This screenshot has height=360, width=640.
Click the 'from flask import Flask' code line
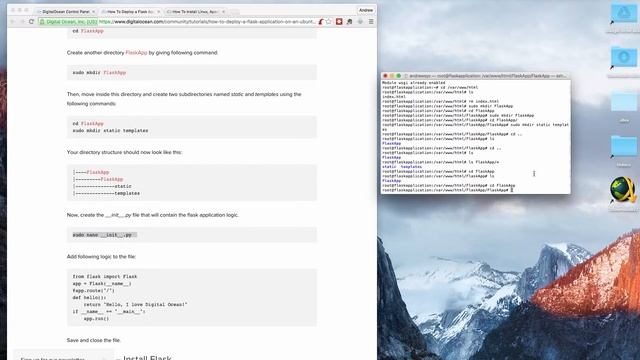click(105, 277)
